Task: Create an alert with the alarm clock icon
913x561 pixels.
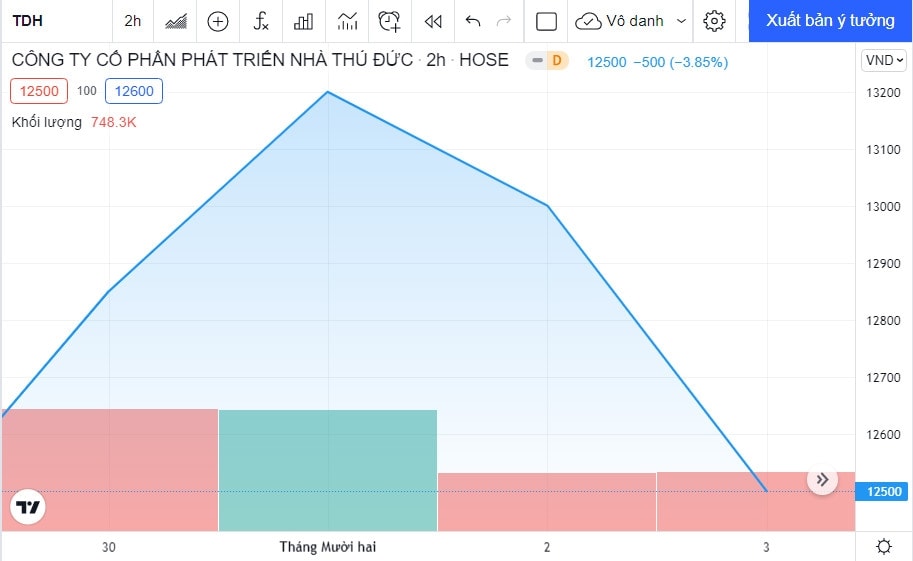Action: point(390,22)
